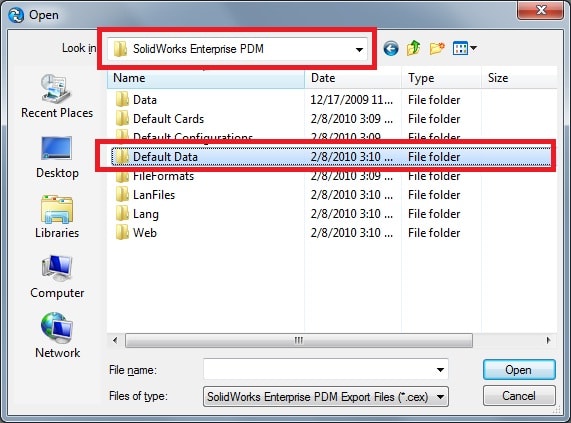This screenshot has height=423, width=571.
Task: Open Recent Places in sidebar
Action: click(x=57, y=96)
